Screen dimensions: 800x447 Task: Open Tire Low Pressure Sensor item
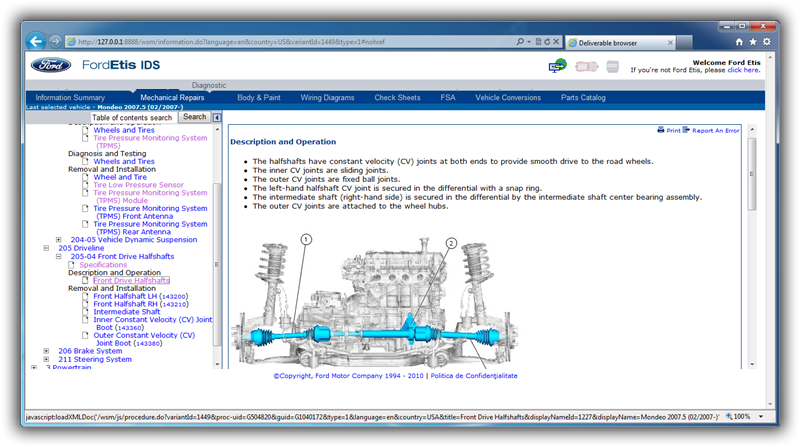pos(138,185)
